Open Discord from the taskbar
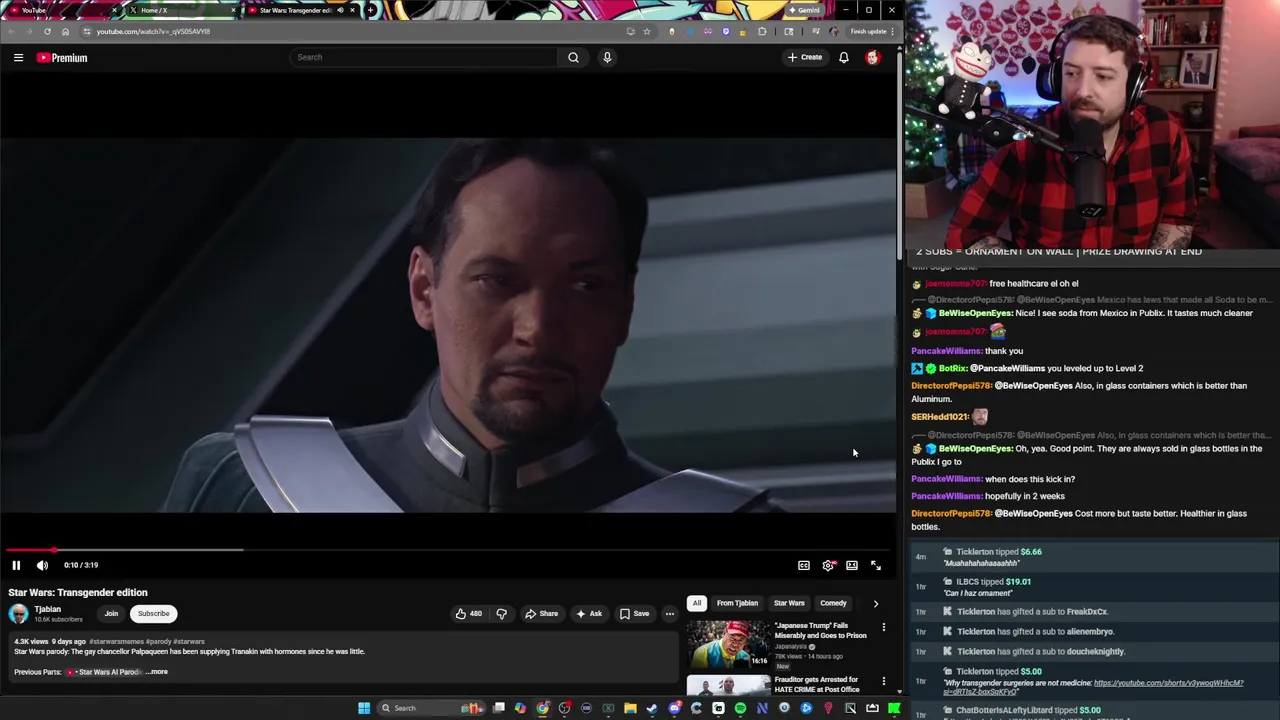 click(x=674, y=708)
